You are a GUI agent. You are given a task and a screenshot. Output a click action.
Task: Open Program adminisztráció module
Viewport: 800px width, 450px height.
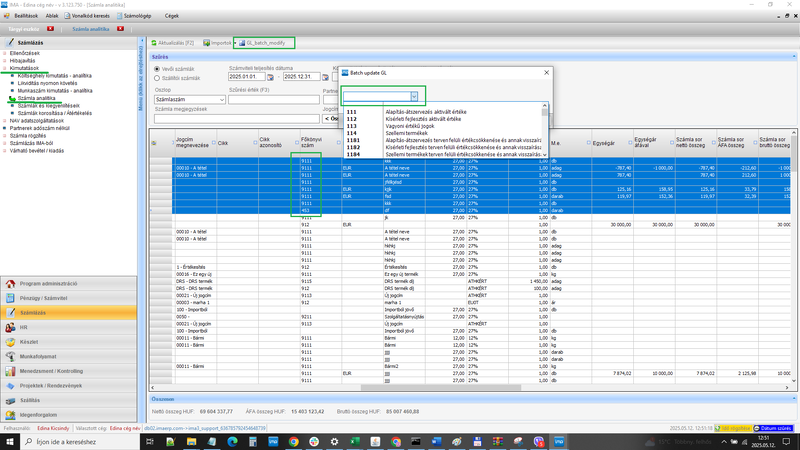tap(69, 284)
